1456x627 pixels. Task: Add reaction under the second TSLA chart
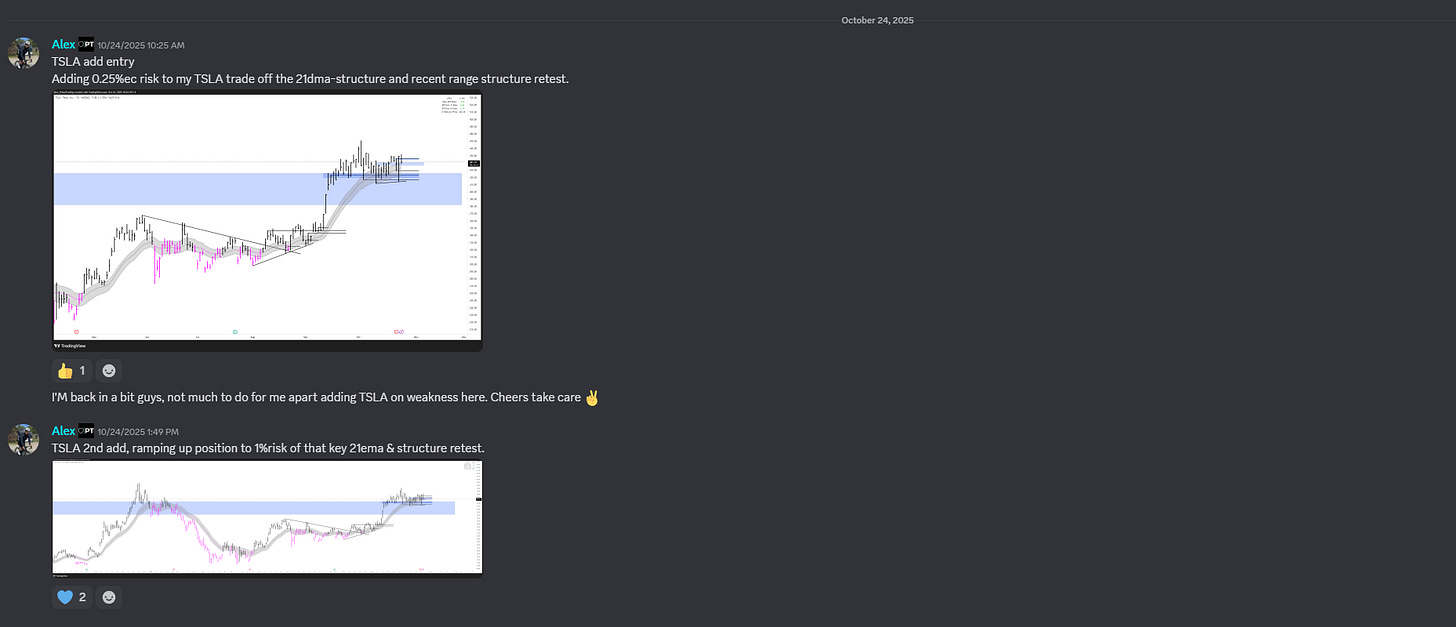pos(109,597)
